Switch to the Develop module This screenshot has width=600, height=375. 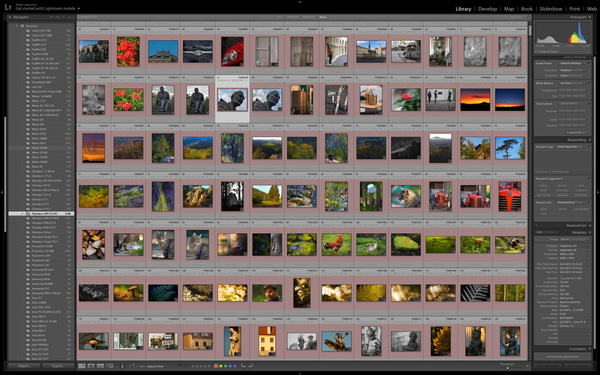coord(487,9)
